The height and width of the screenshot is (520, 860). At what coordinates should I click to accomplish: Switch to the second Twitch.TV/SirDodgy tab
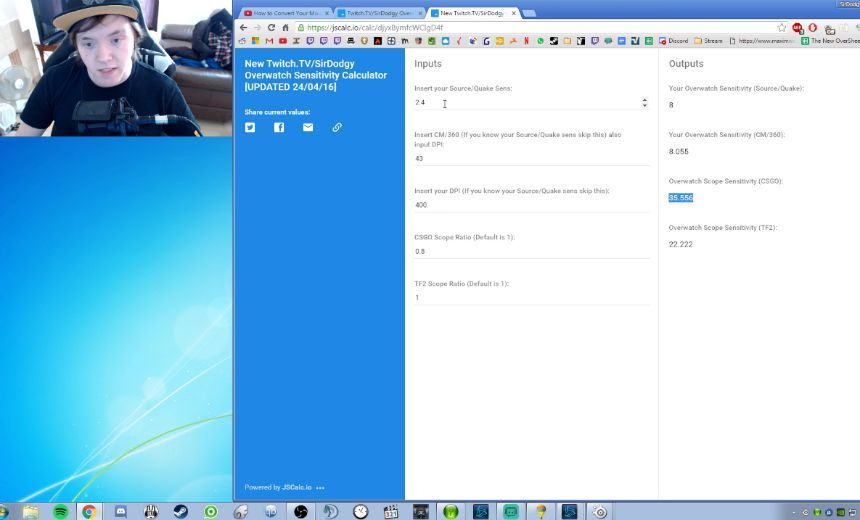(x=376, y=13)
